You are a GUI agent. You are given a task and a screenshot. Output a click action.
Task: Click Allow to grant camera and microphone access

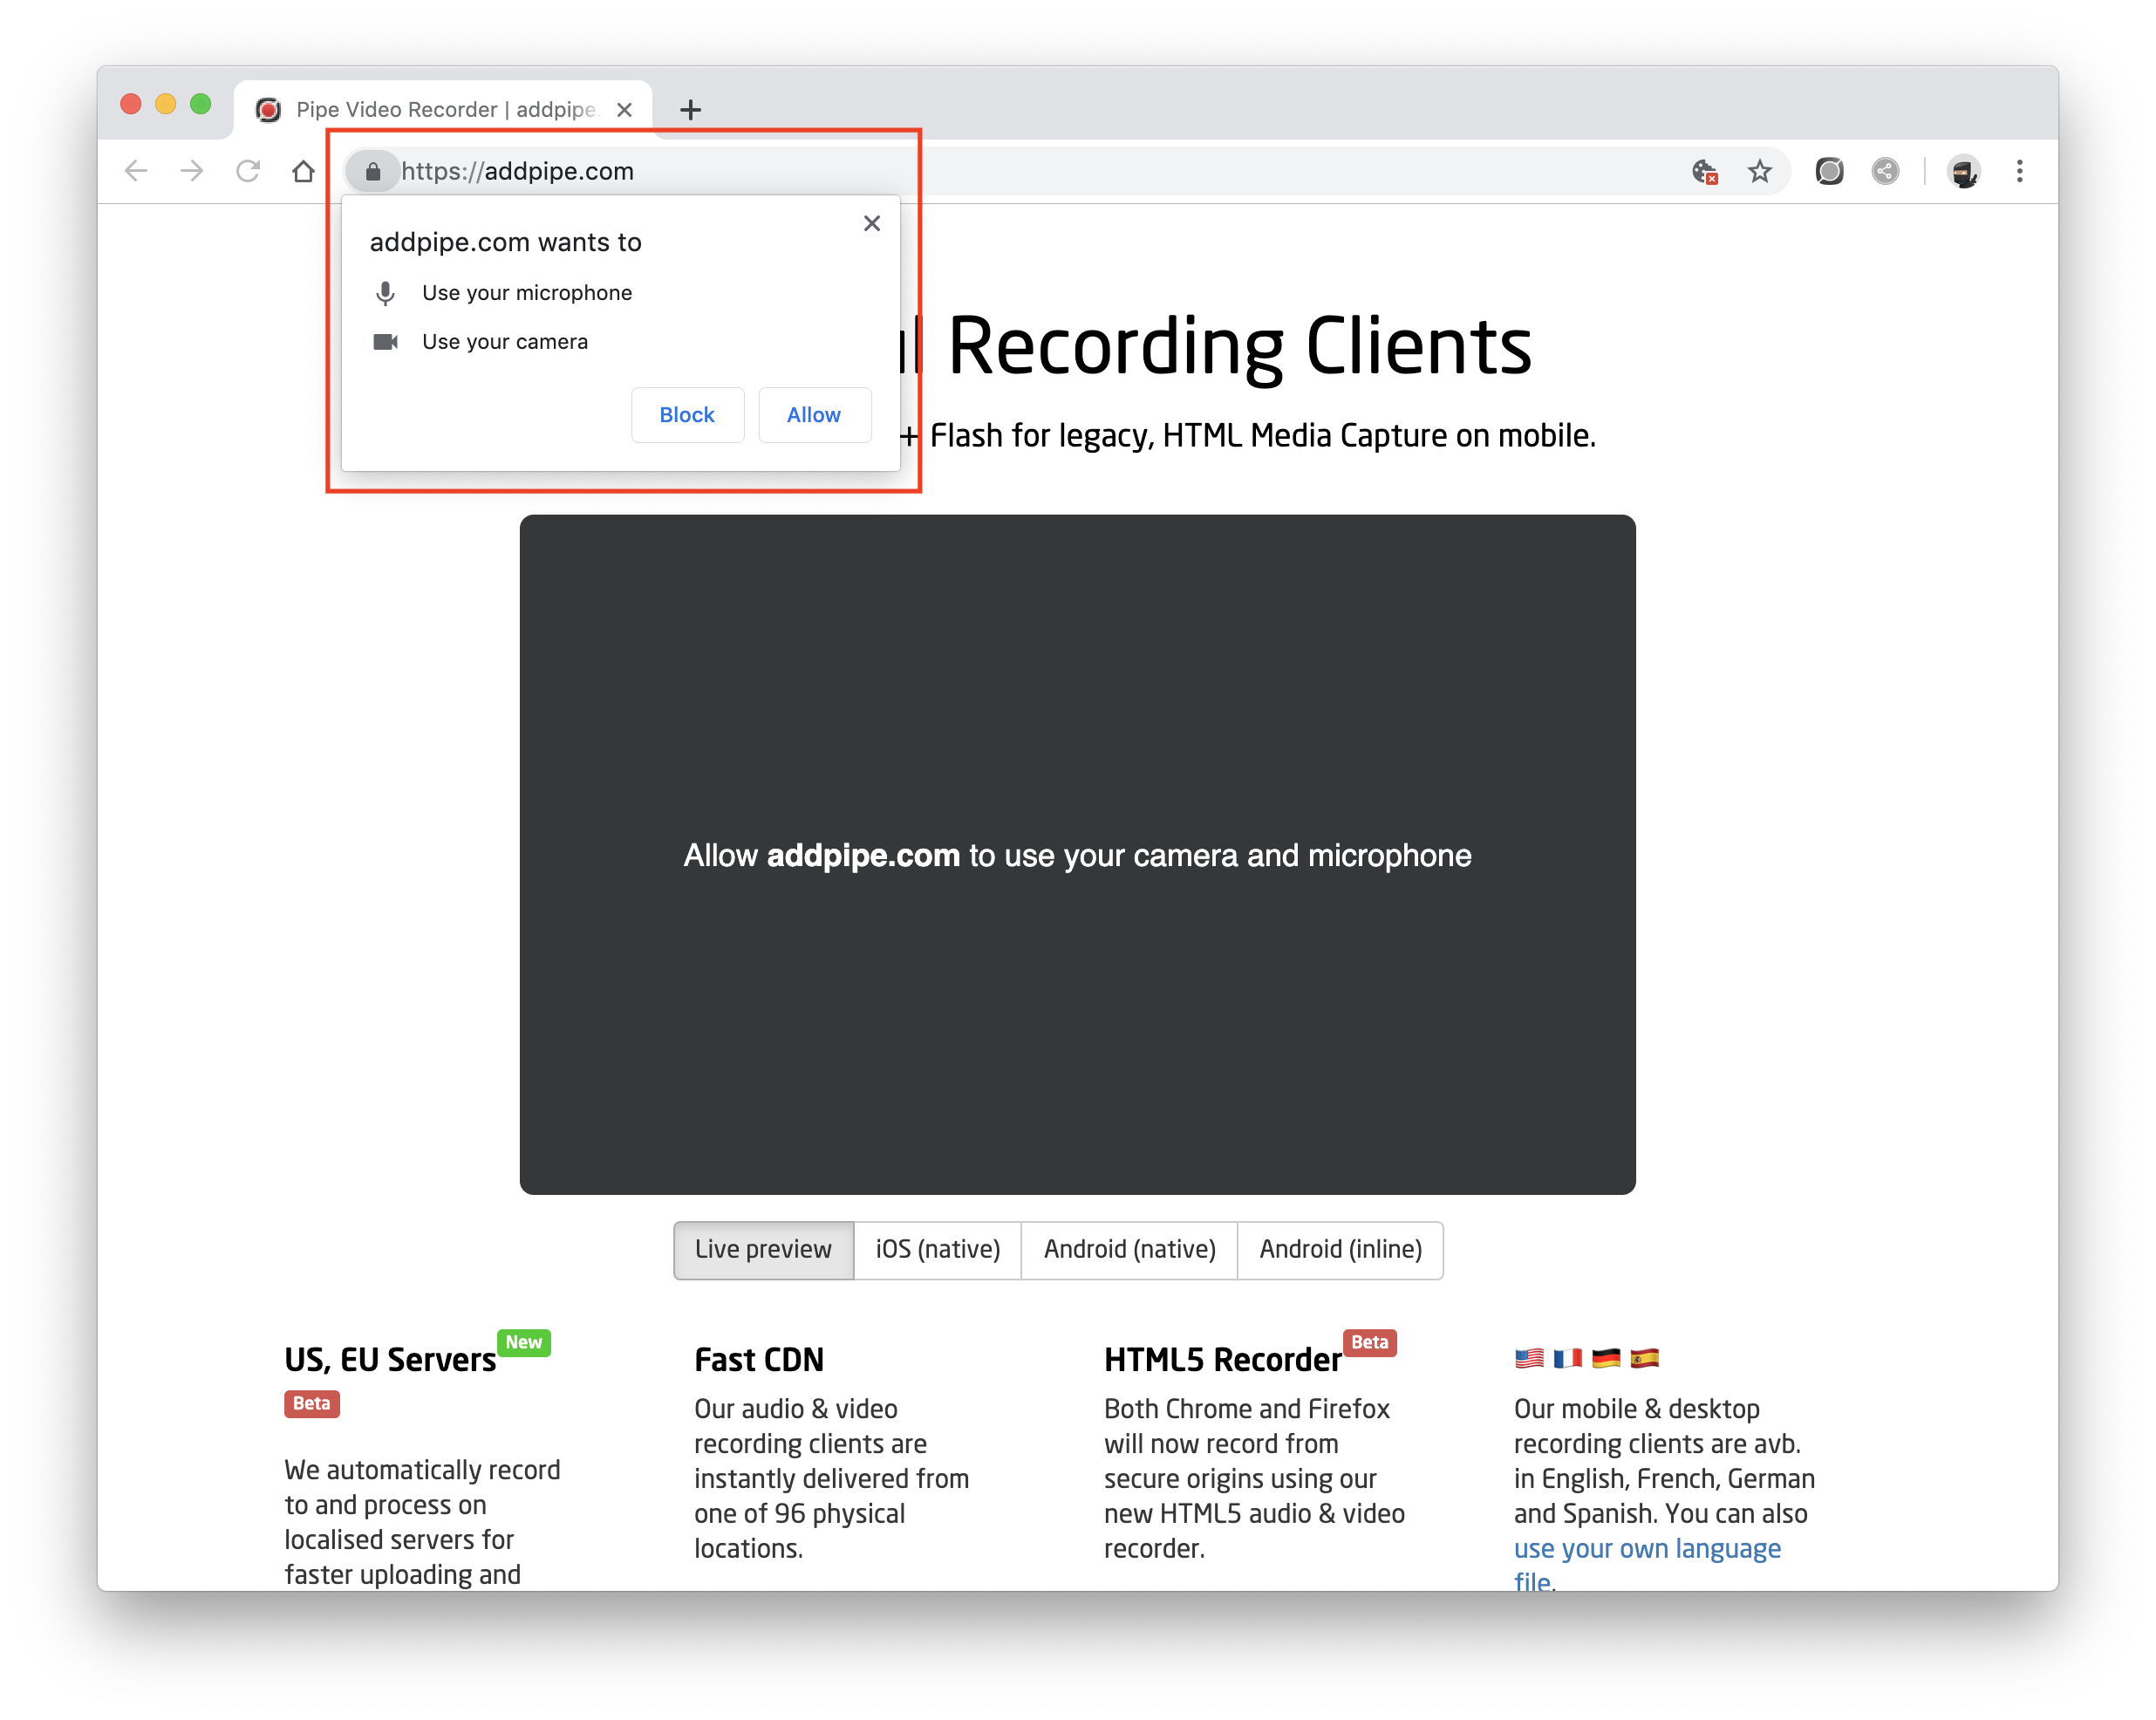814,413
